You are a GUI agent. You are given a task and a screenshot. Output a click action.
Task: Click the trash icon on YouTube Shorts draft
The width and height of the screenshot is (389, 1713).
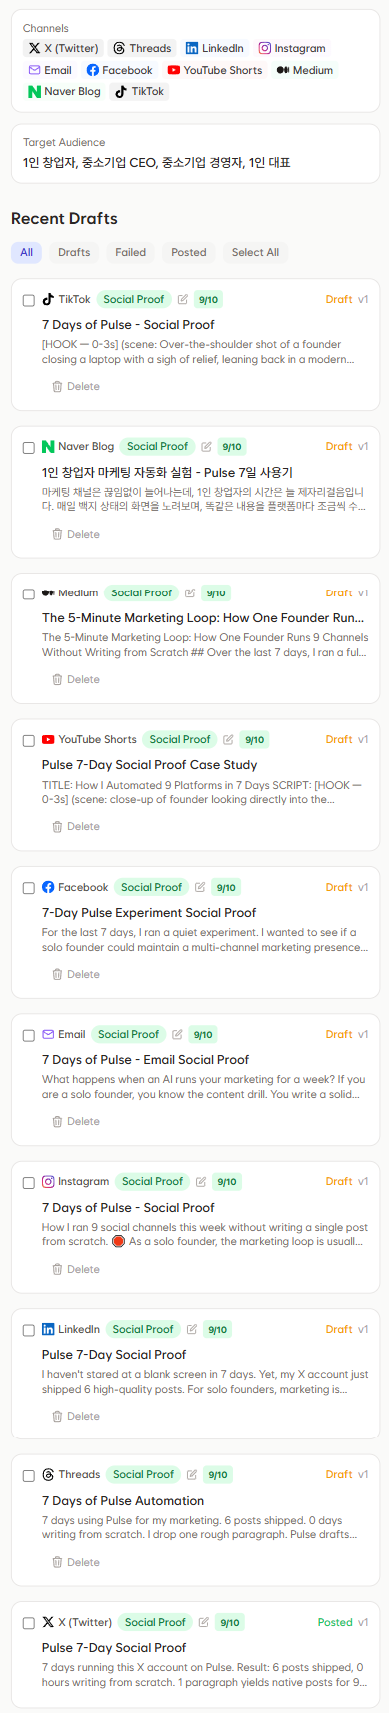coord(57,827)
